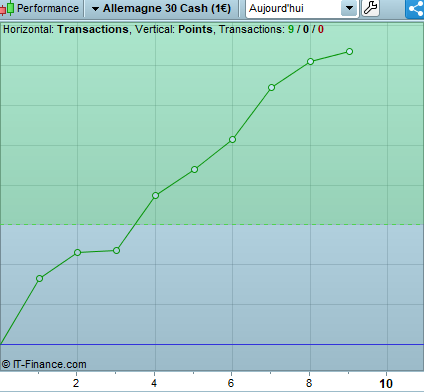Image resolution: width=424 pixels, height=392 pixels.
Task: Click axis label 6
Action: point(231,383)
